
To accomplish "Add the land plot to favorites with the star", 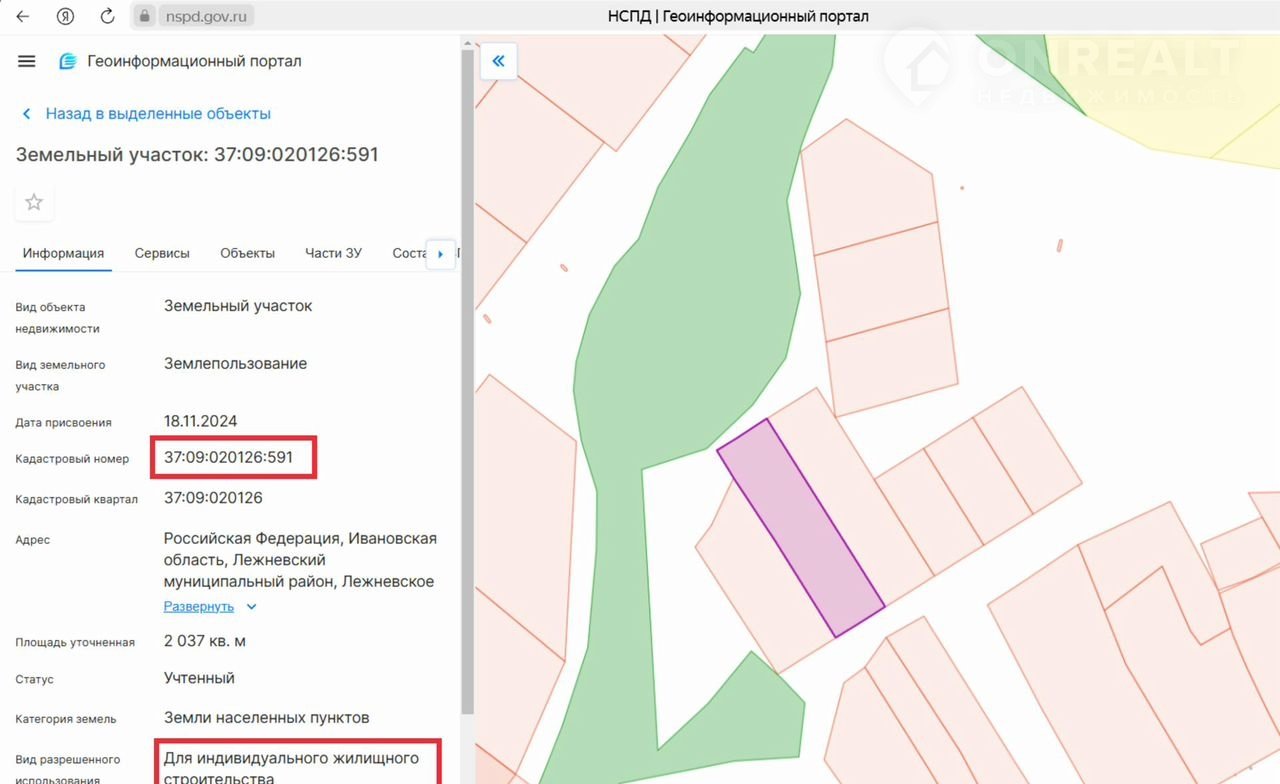I will click(34, 203).
